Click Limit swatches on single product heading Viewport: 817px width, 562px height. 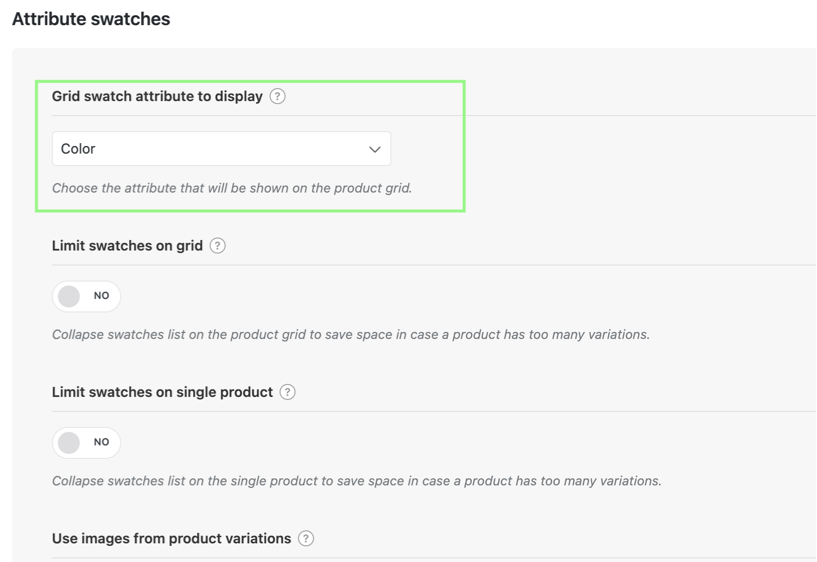162,392
